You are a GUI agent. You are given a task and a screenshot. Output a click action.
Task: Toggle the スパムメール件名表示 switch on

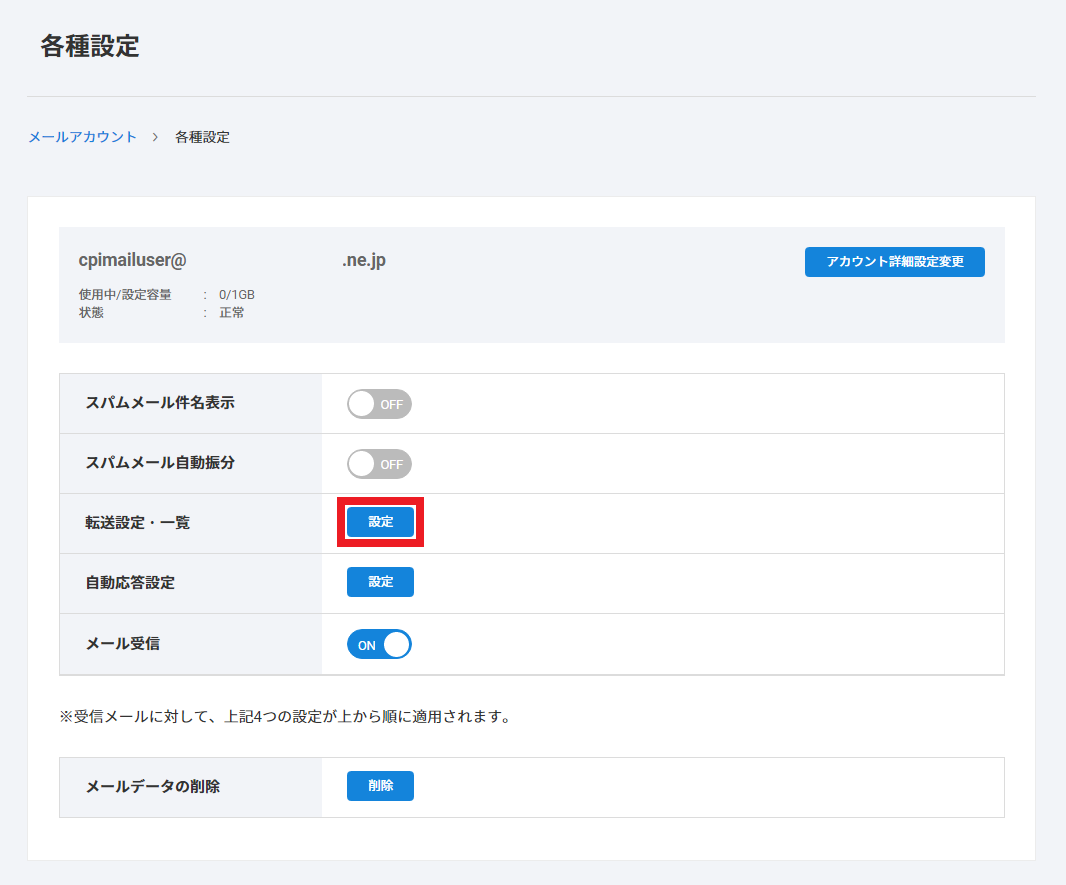(379, 404)
